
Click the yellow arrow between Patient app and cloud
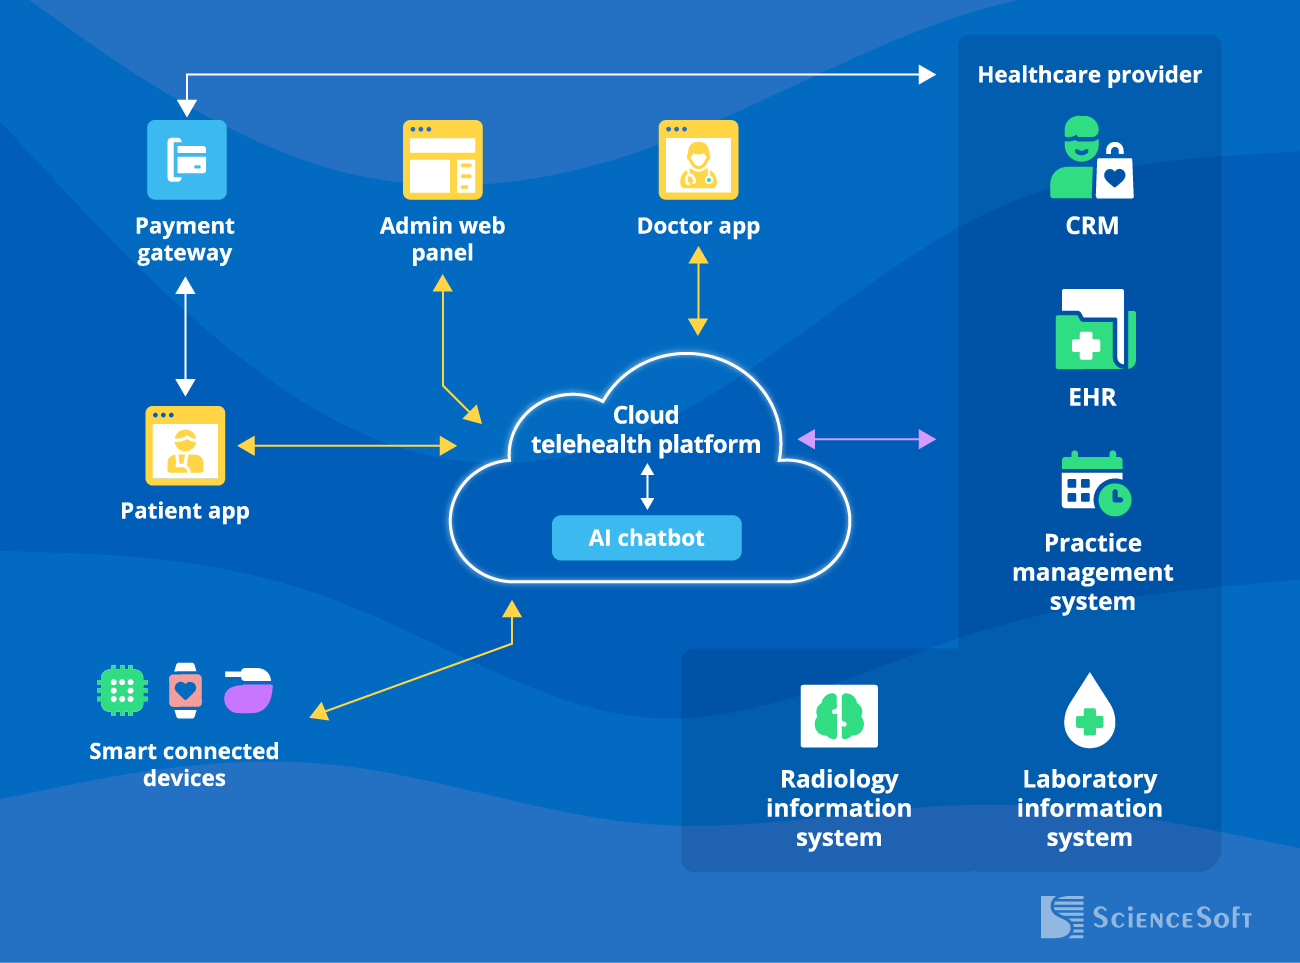click(x=345, y=445)
